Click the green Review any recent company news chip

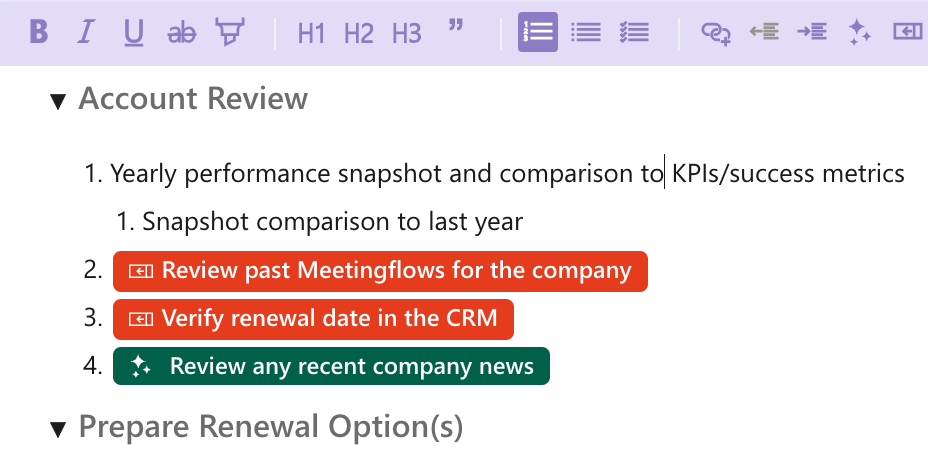[x=331, y=366]
